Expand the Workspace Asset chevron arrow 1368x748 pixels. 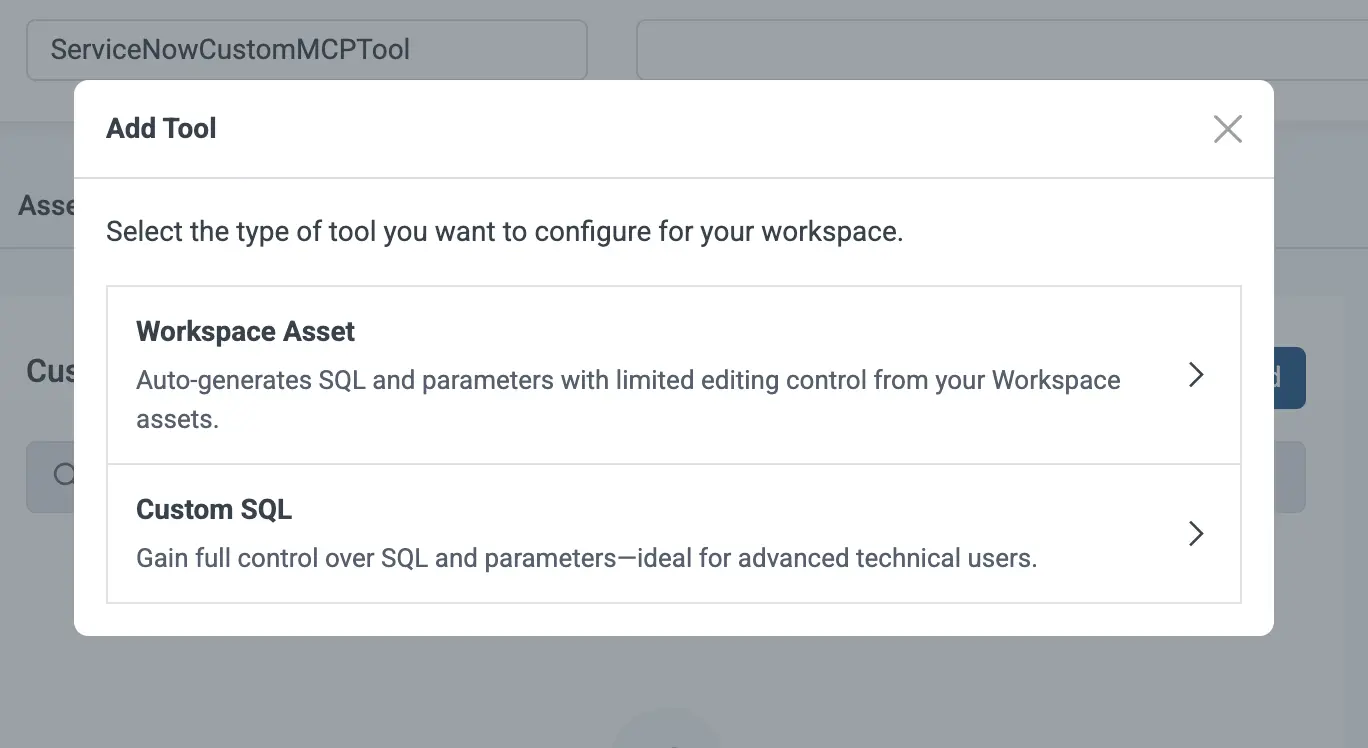click(1195, 375)
